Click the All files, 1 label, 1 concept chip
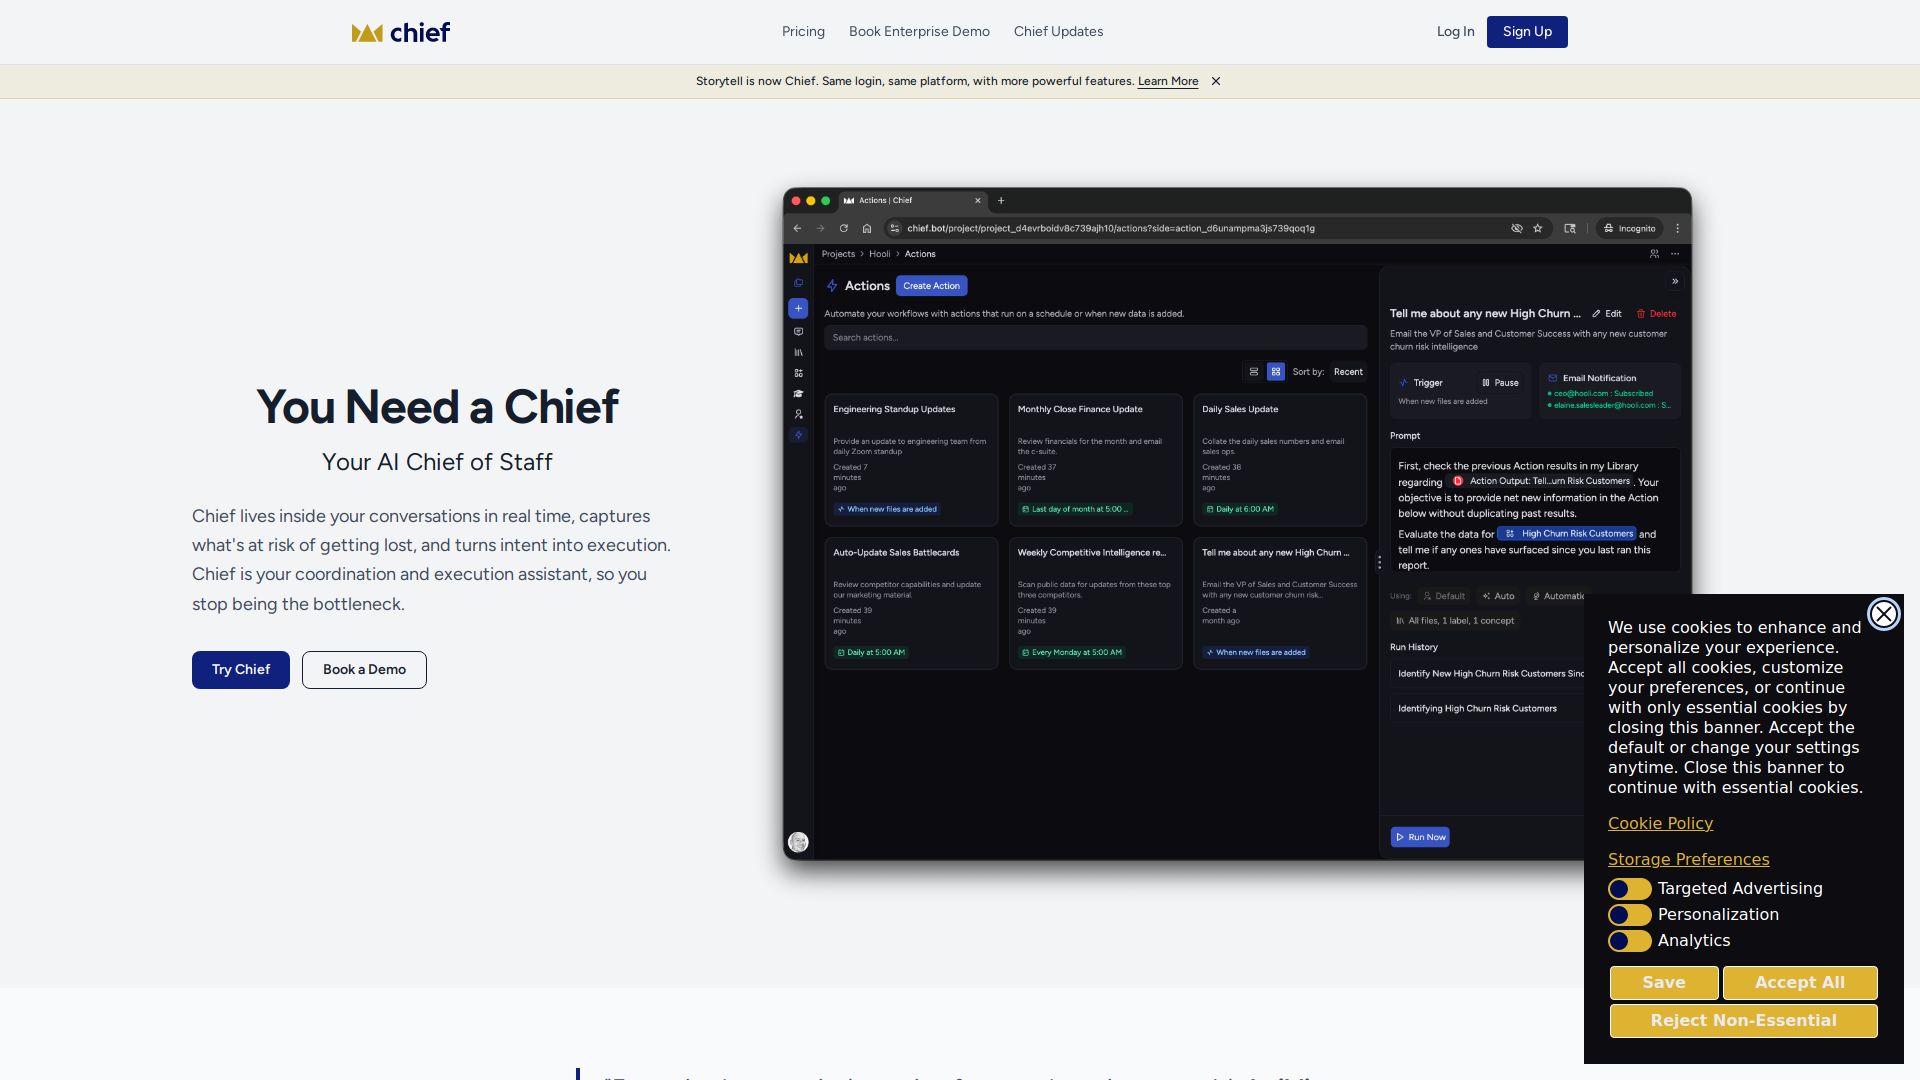 [x=1455, y=621]
